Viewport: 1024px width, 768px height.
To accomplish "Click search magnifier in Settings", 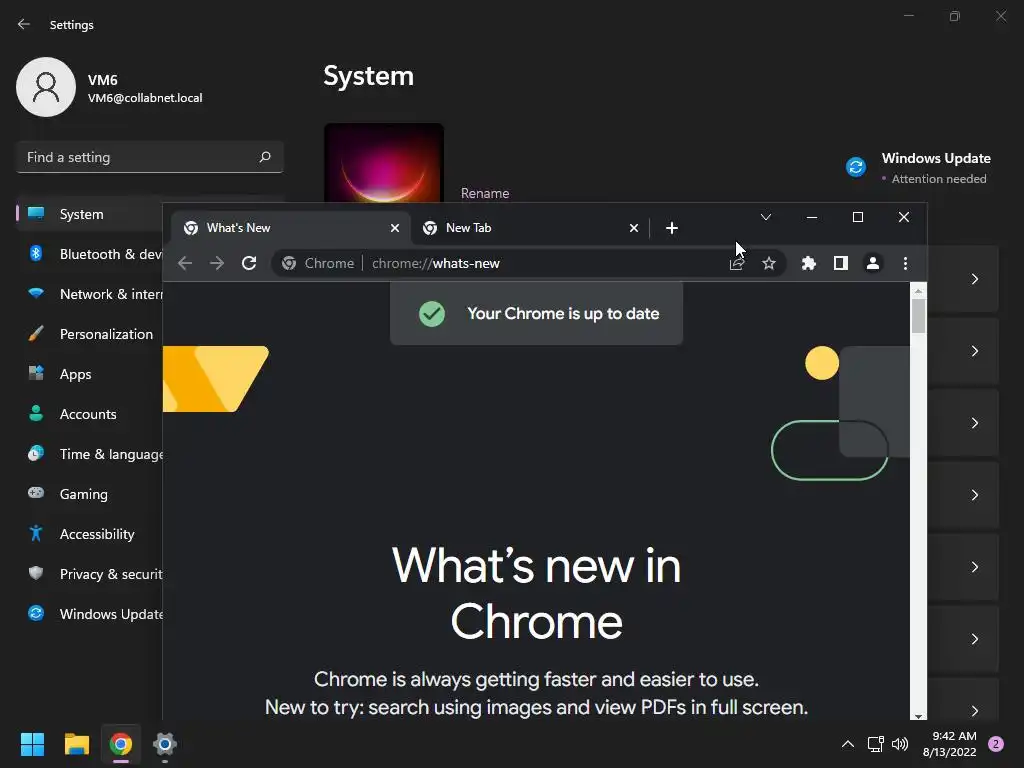I will 264,157.
